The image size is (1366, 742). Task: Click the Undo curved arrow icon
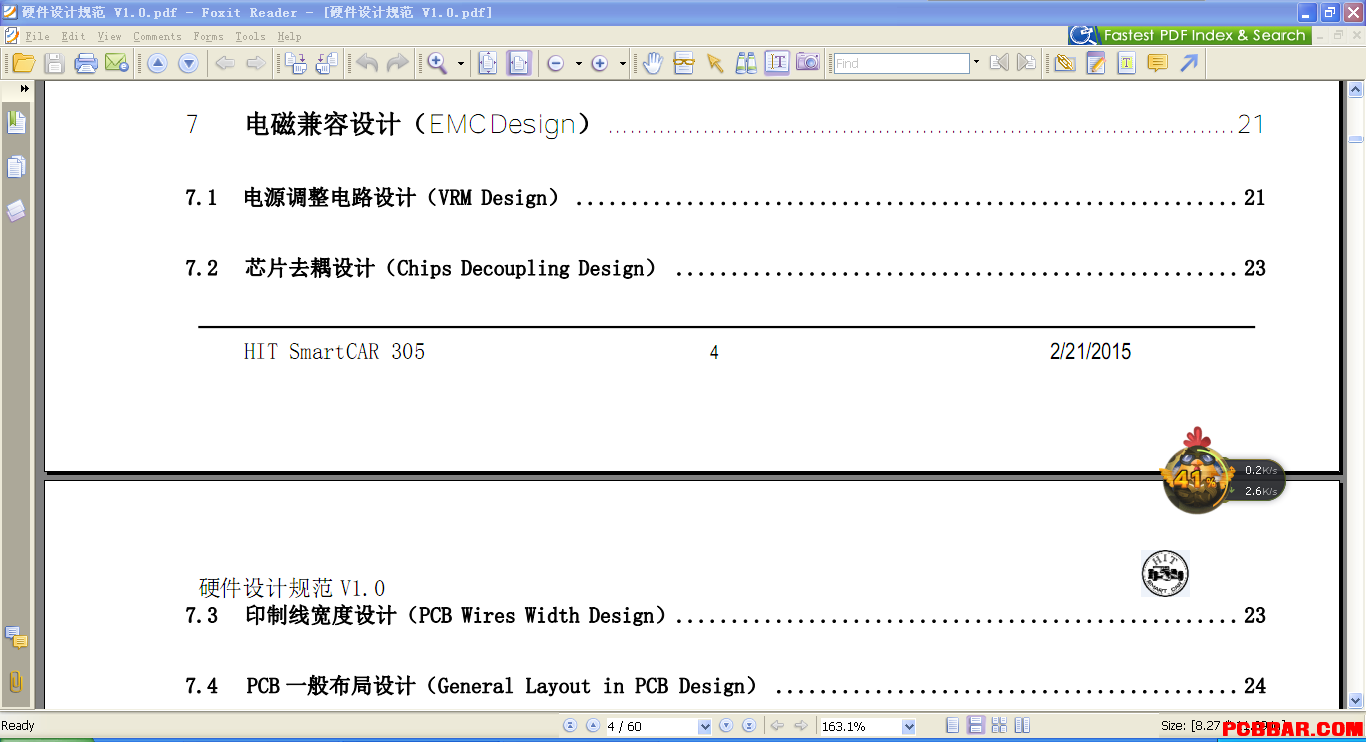tap(367, 63)
